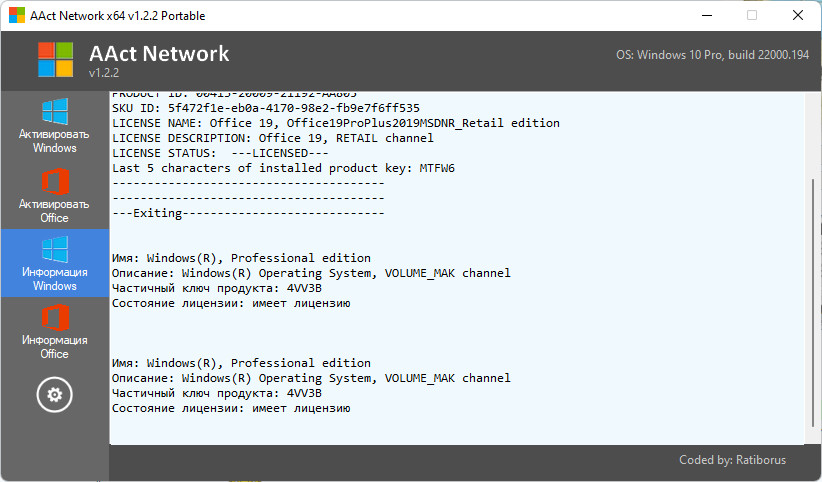The height and width of the screenshot is (482, 822).
Task: Click the 'Last 5 characters' product key line
Action: pos(283,168)
